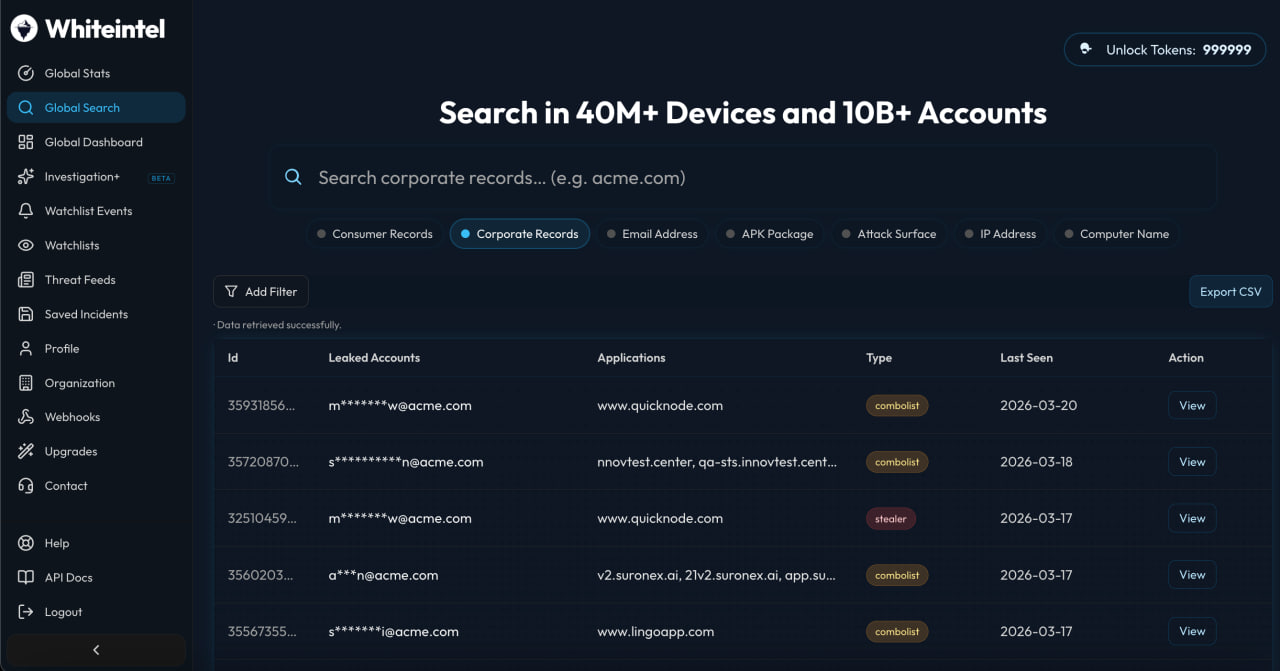Click the Investigation+ sparkle icon
Viewport: 1280px width, 671px height.
point(26,177)
